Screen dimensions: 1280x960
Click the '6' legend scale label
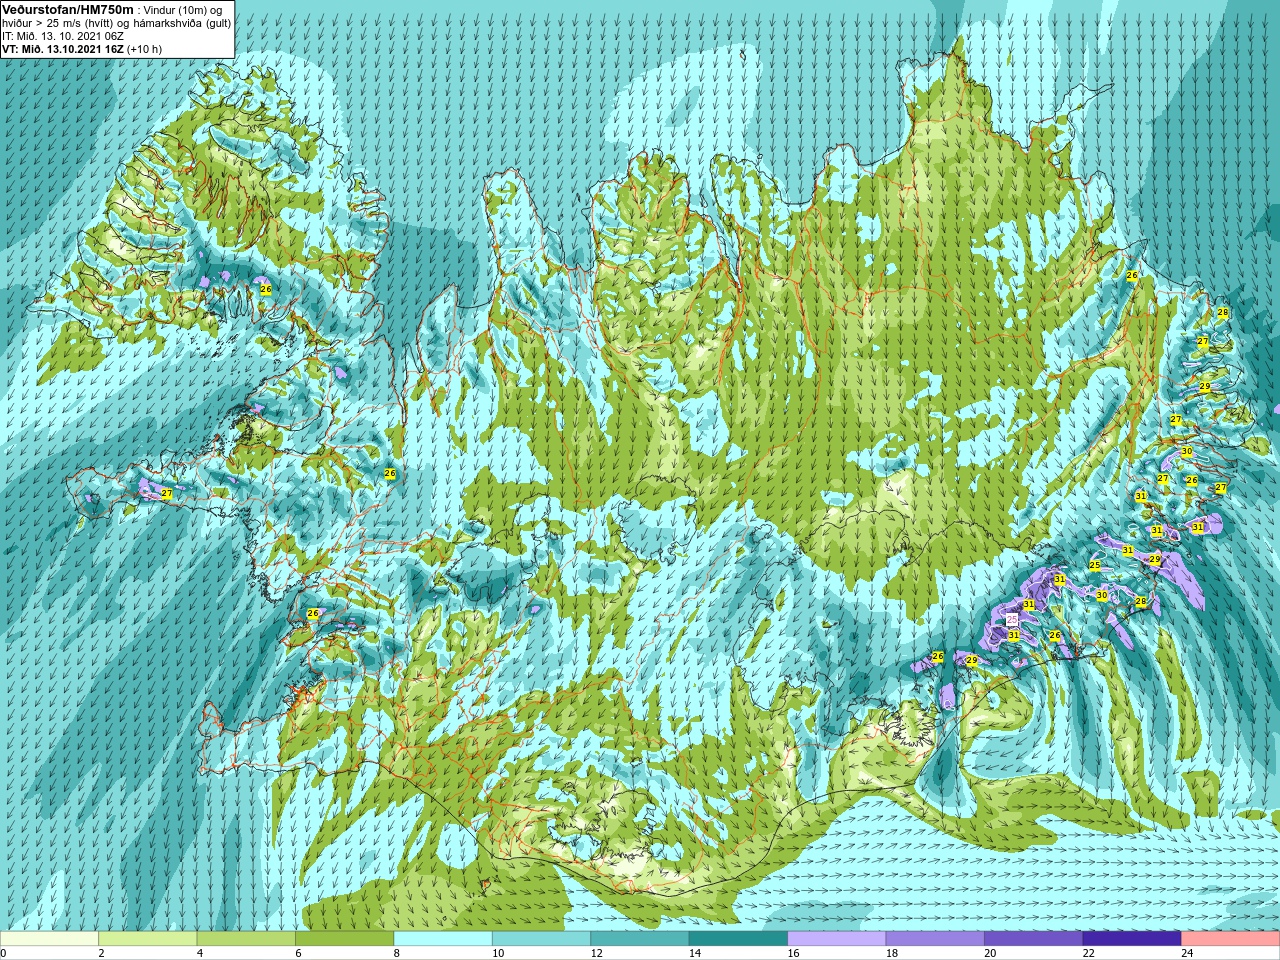(298, 953)
